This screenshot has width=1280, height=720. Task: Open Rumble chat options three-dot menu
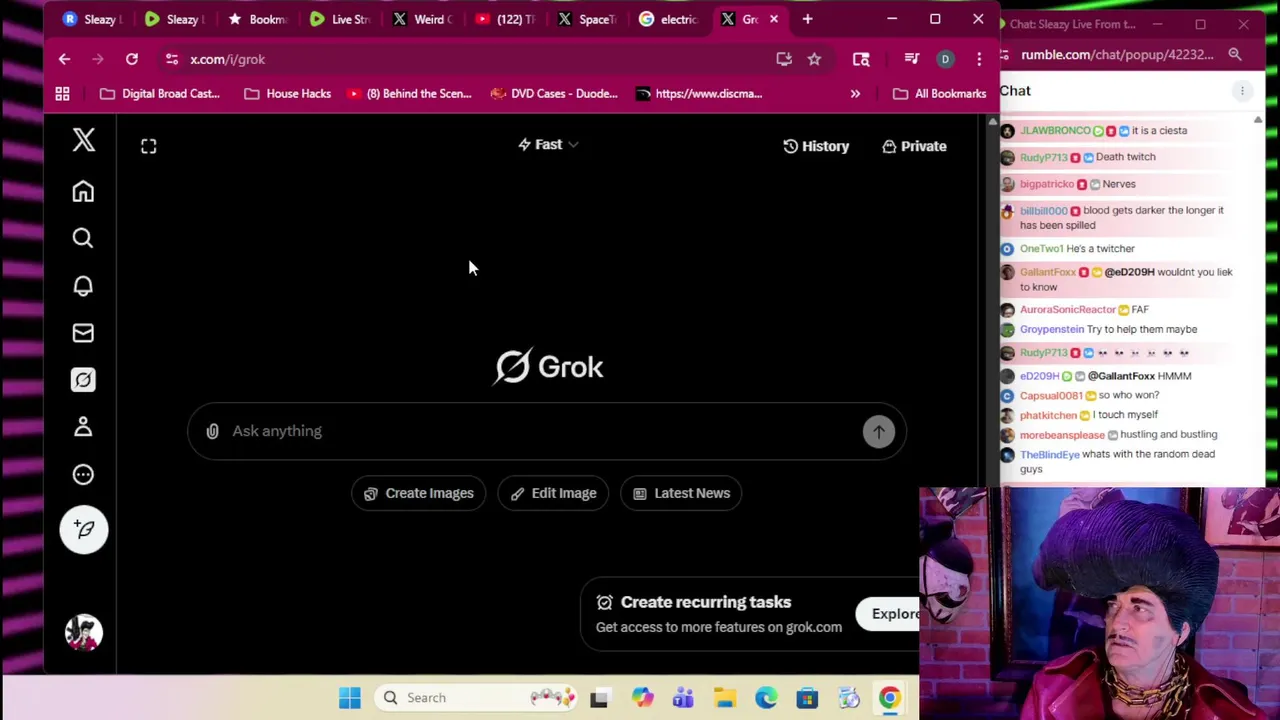[1242, 91]
